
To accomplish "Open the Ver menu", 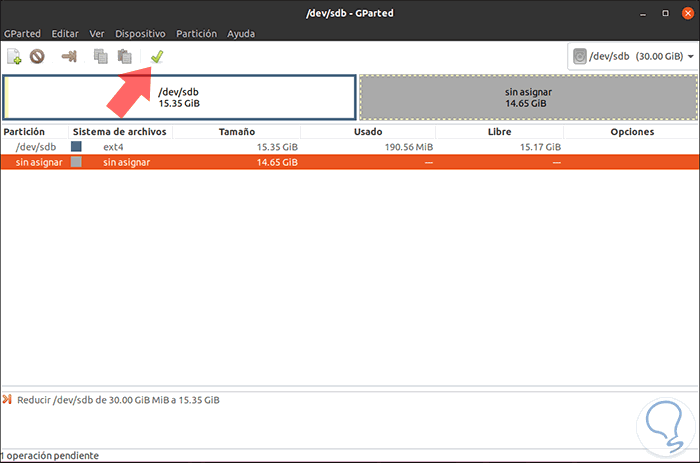I will [x=96, y=33].
